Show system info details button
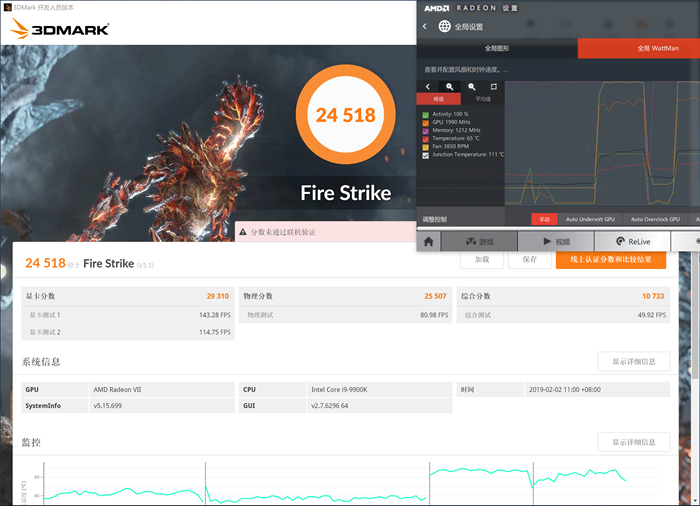 633,361
